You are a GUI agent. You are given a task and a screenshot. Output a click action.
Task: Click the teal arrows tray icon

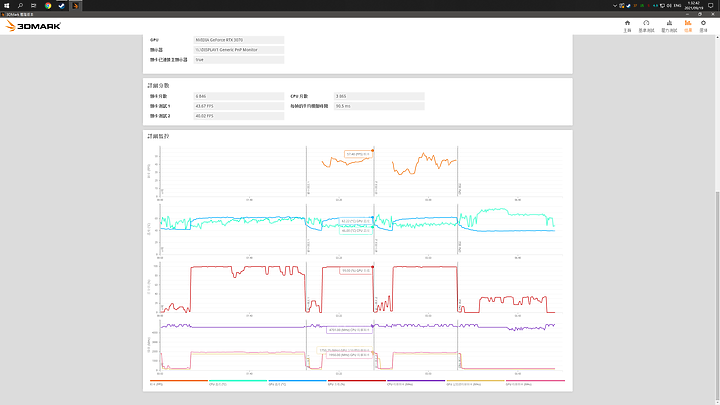tap(655, 6)
